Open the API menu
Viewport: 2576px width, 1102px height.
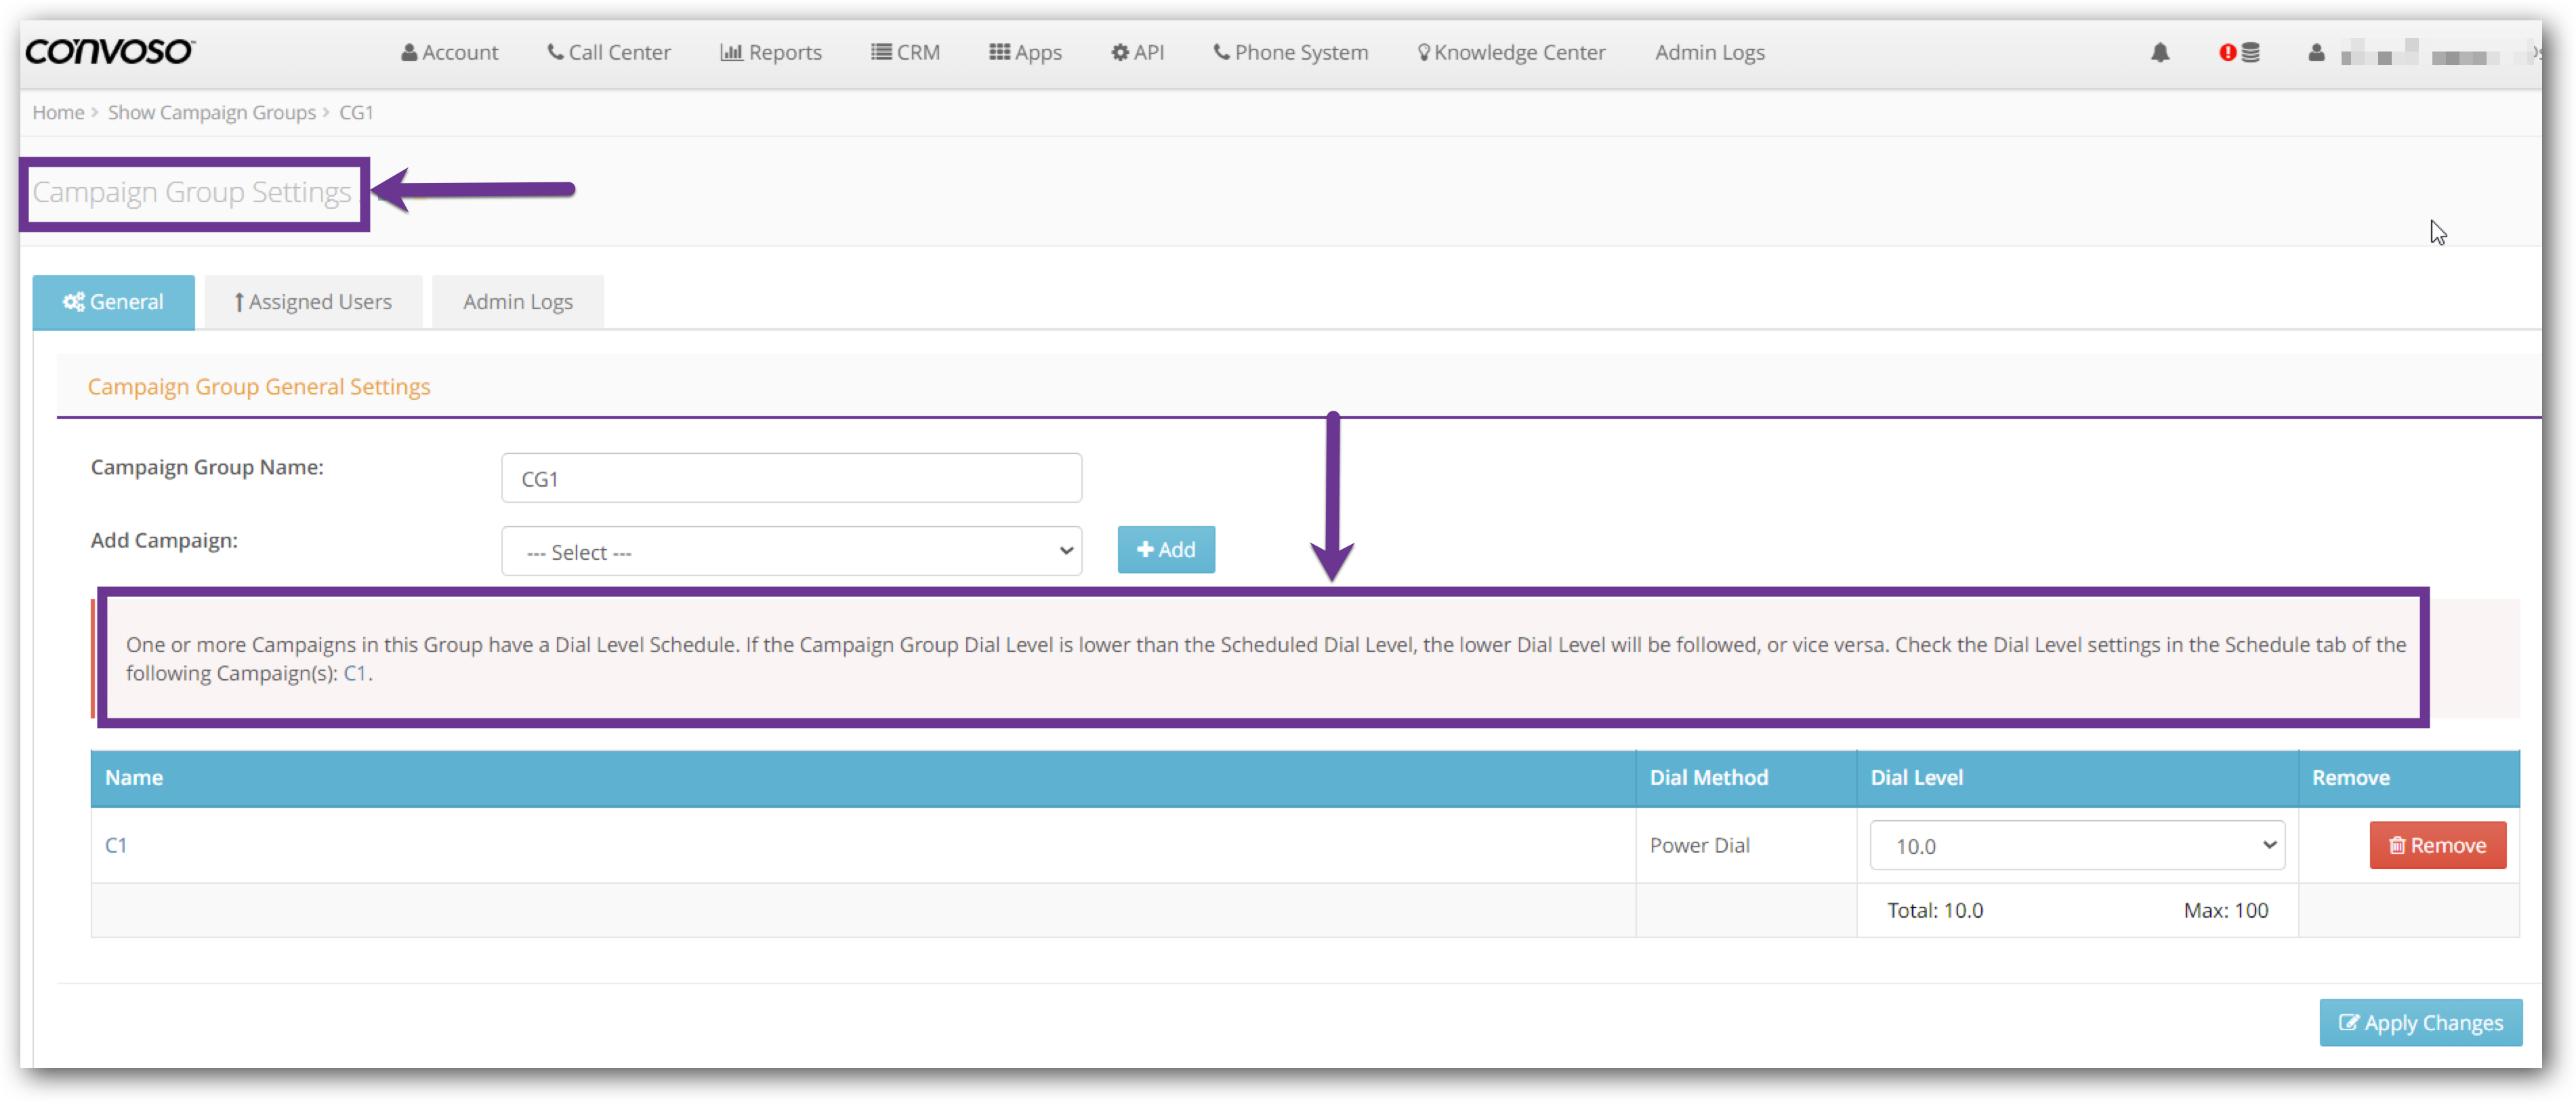1138,52
